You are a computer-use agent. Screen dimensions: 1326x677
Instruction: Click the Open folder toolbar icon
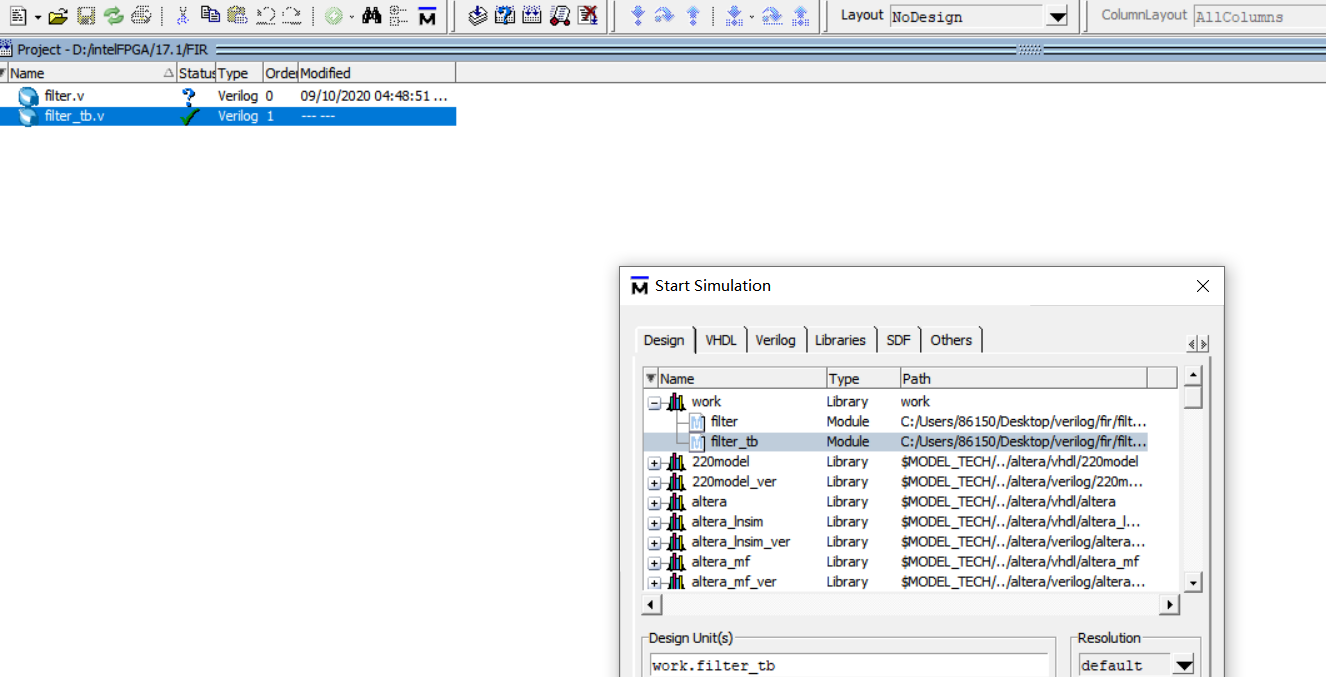(58, 16)
